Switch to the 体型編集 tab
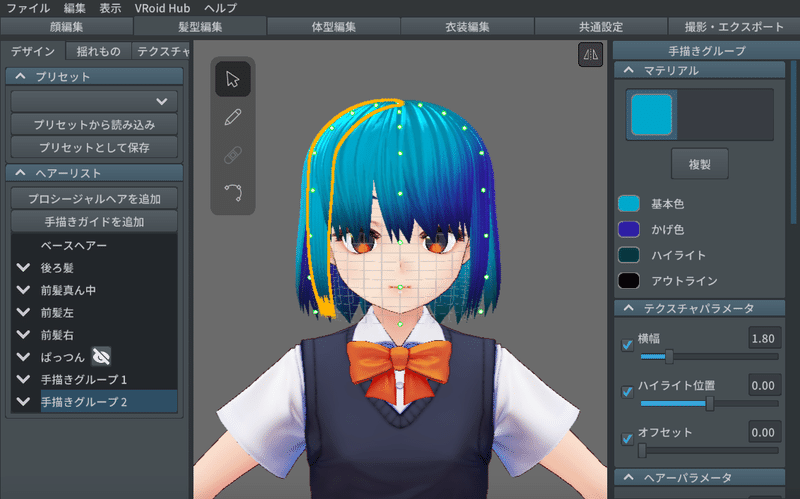Screen dimensions: 800x499 (334, 27)
